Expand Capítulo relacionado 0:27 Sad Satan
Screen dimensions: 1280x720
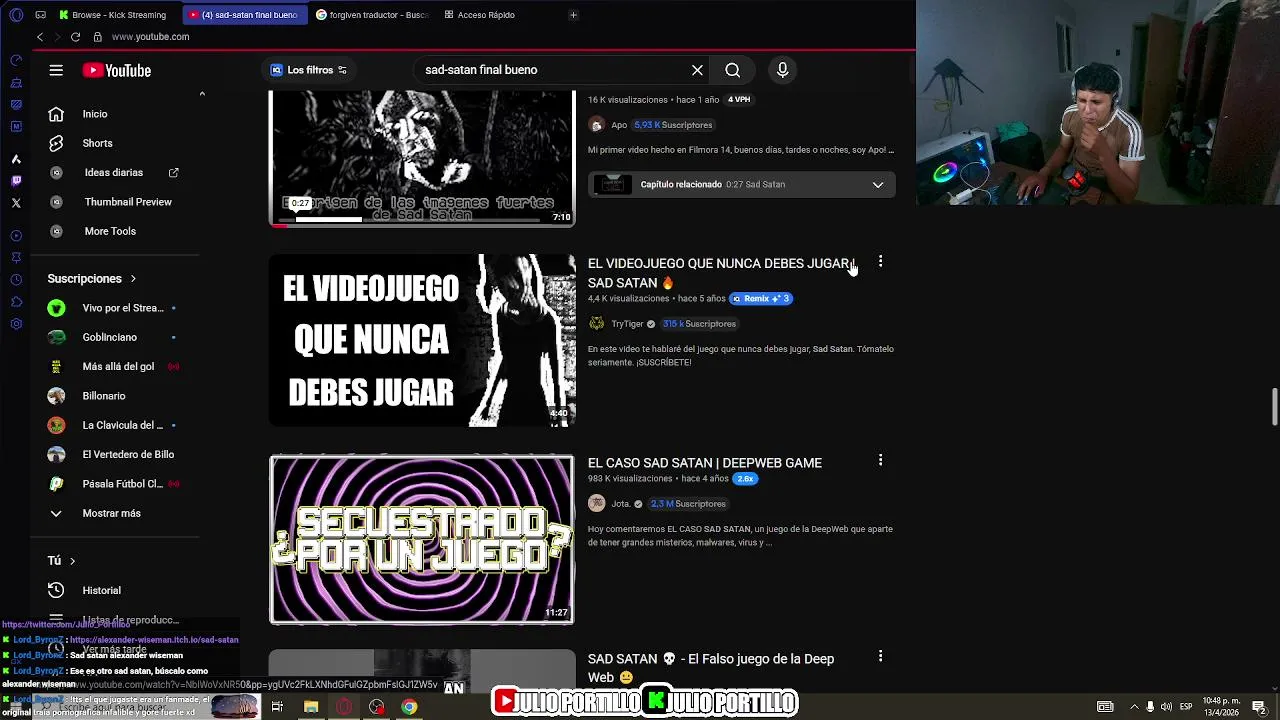pyautogui.click(x=741, y=184)
